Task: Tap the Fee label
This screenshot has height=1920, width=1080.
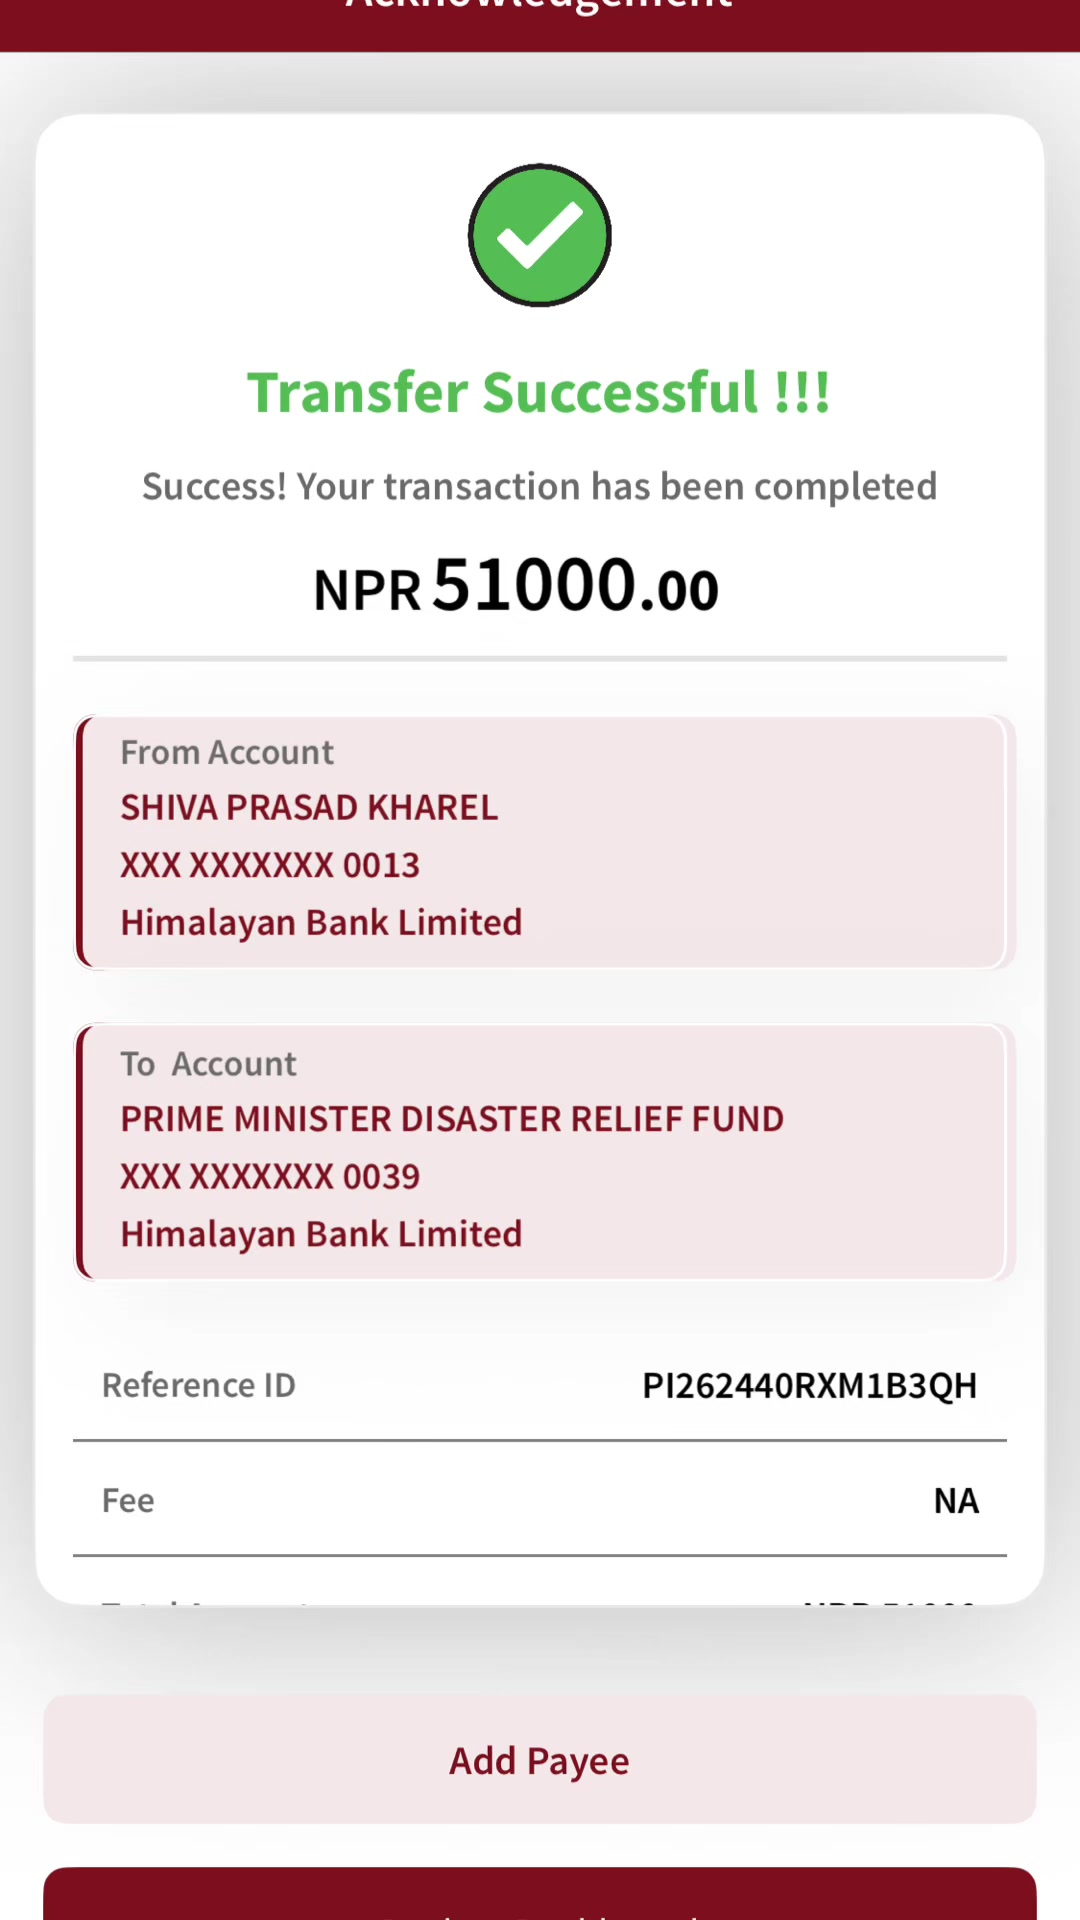Action: [x=128, y=1500]
